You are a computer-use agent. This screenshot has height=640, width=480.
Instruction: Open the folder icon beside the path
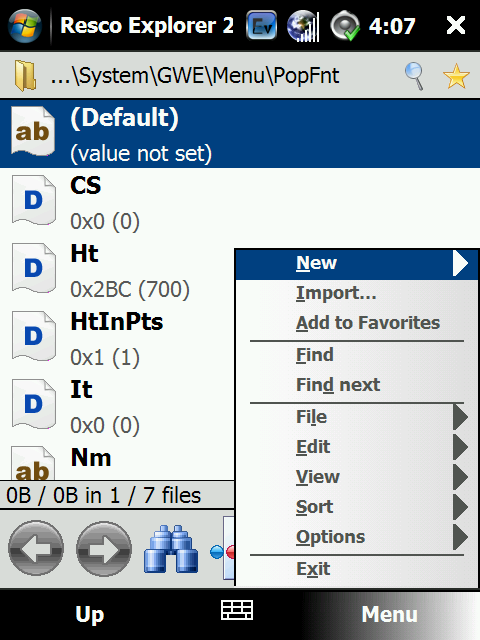point(25,75)
